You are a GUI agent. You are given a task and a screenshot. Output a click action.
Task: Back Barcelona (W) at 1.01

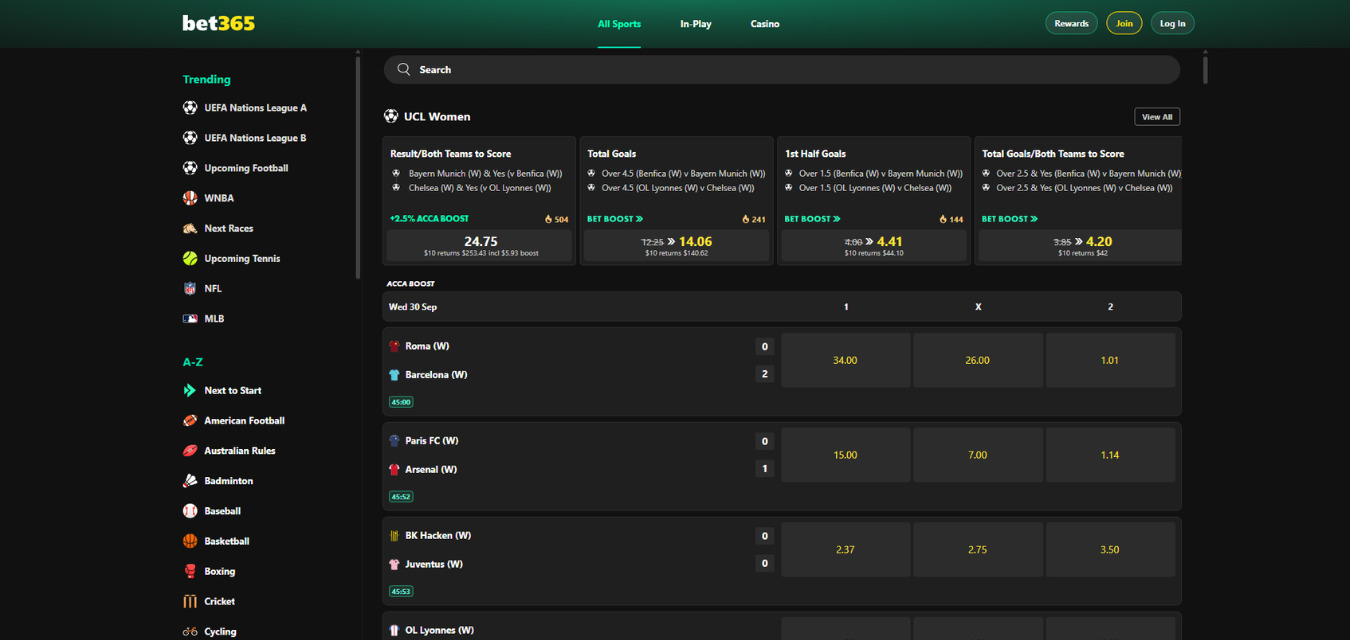tap(1110, 360)
